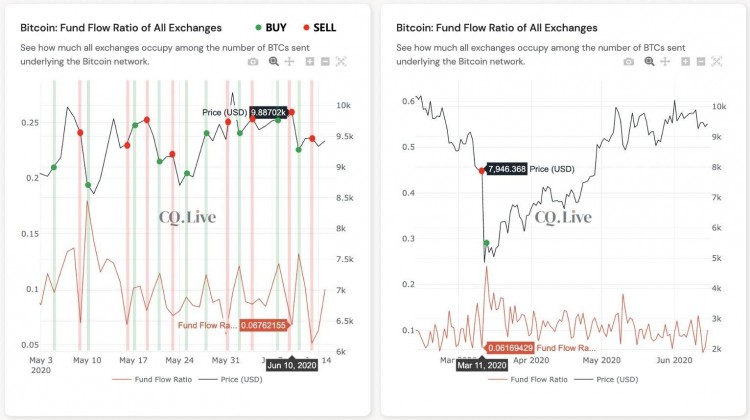Click the camera snapshot icon on left chart
This screenshot has width=750, height=420.
253,61
